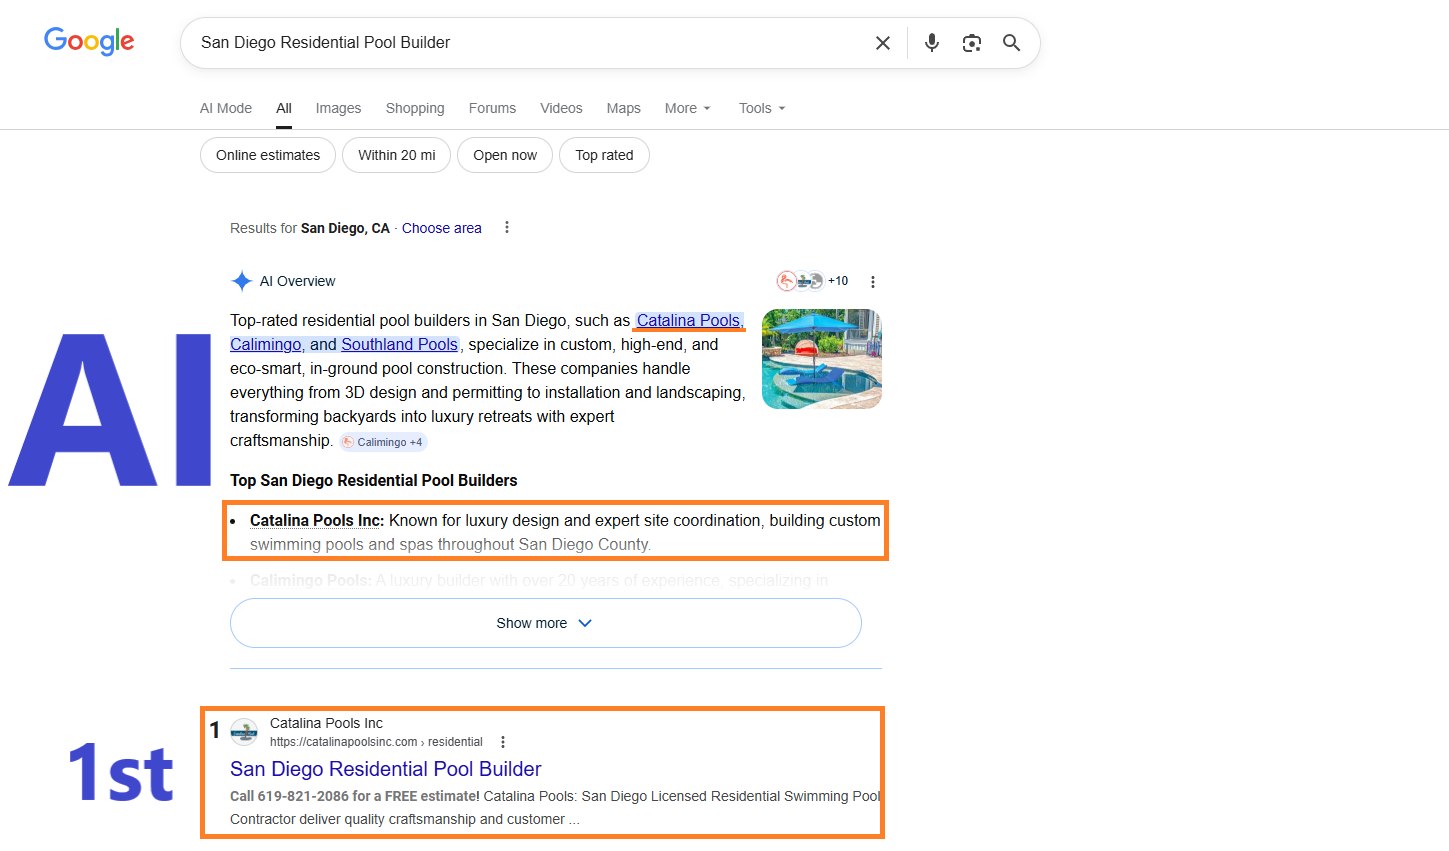Open the AI Overview three-dot menu
Screen dimensions: 1449x851
pyautogui.click(x=873, y=282)
